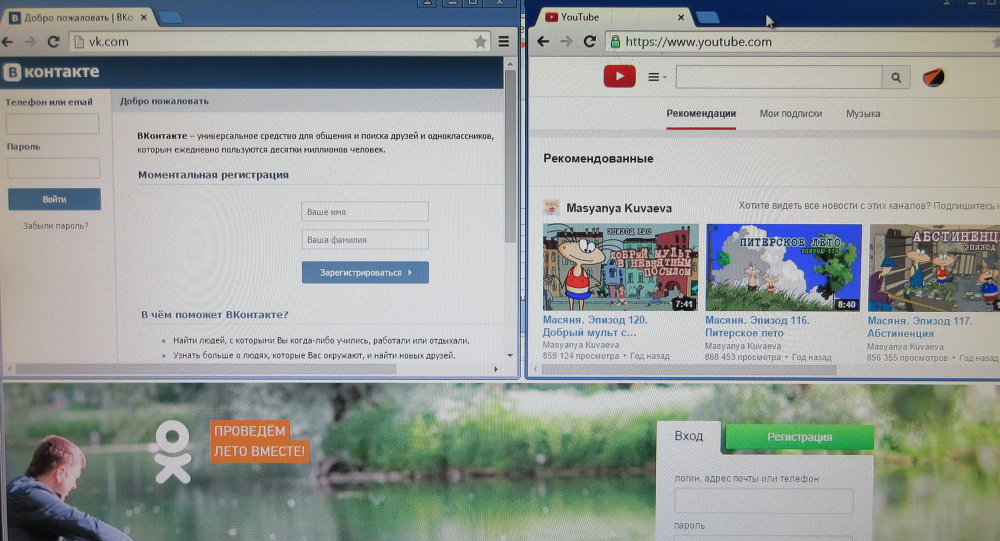Open Chrome menu in the vk.com window
The width and height of the screenshot is (1000, 541).
click(x=504, y=41)
